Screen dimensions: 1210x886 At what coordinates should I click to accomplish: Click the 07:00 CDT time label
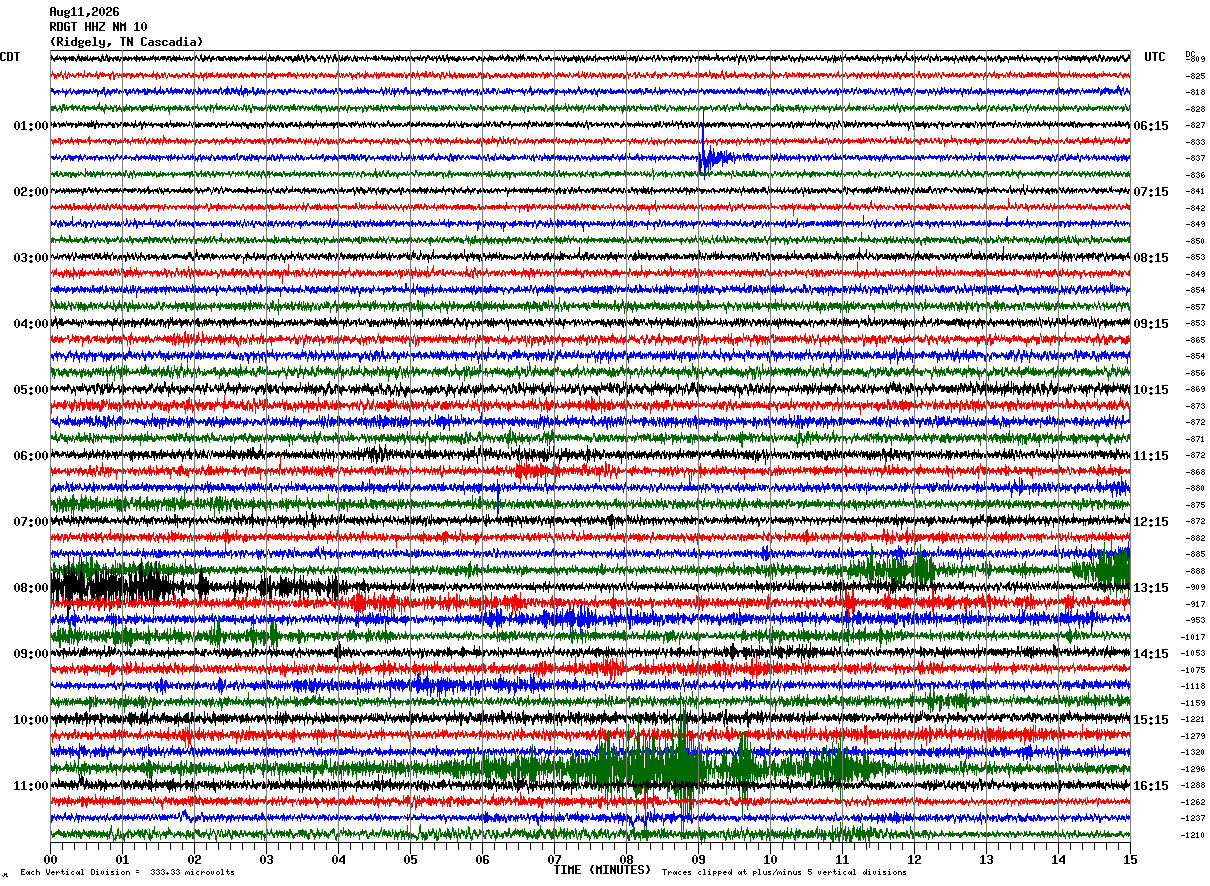(31, 522)
